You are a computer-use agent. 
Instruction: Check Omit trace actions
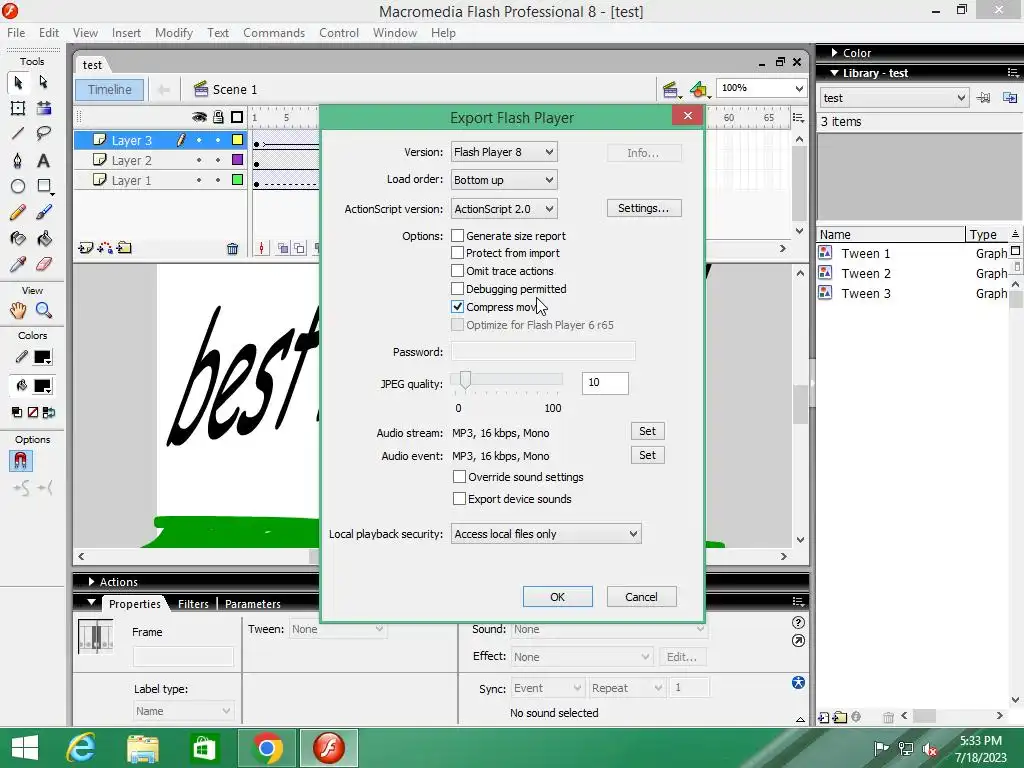coord(458,271)
